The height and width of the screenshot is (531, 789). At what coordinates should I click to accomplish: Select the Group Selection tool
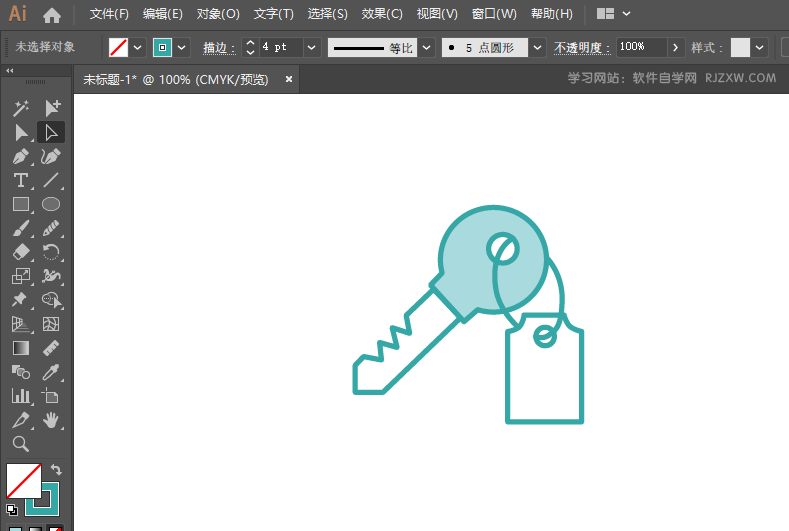pyautogui.click(x=51, y=108)
